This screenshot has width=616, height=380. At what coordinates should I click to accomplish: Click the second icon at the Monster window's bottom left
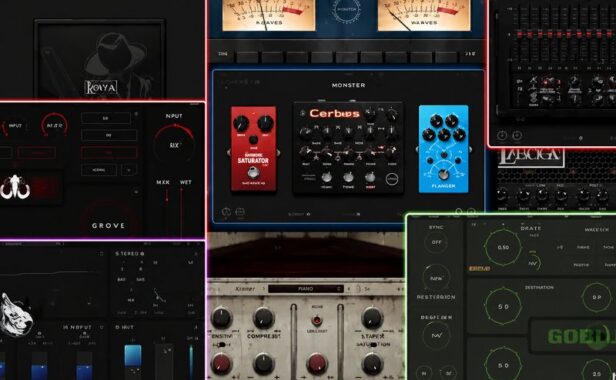pyautogui.click(x=240, y=212)
